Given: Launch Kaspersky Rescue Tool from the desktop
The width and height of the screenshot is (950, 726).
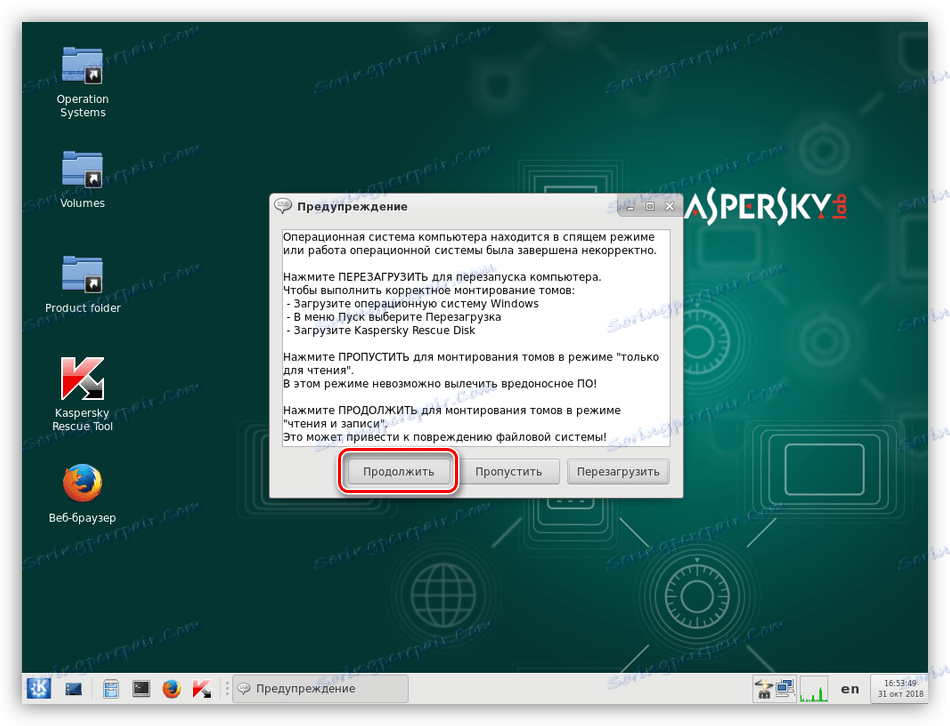Looking at the screenshot, I should click(x=82, y=394).
